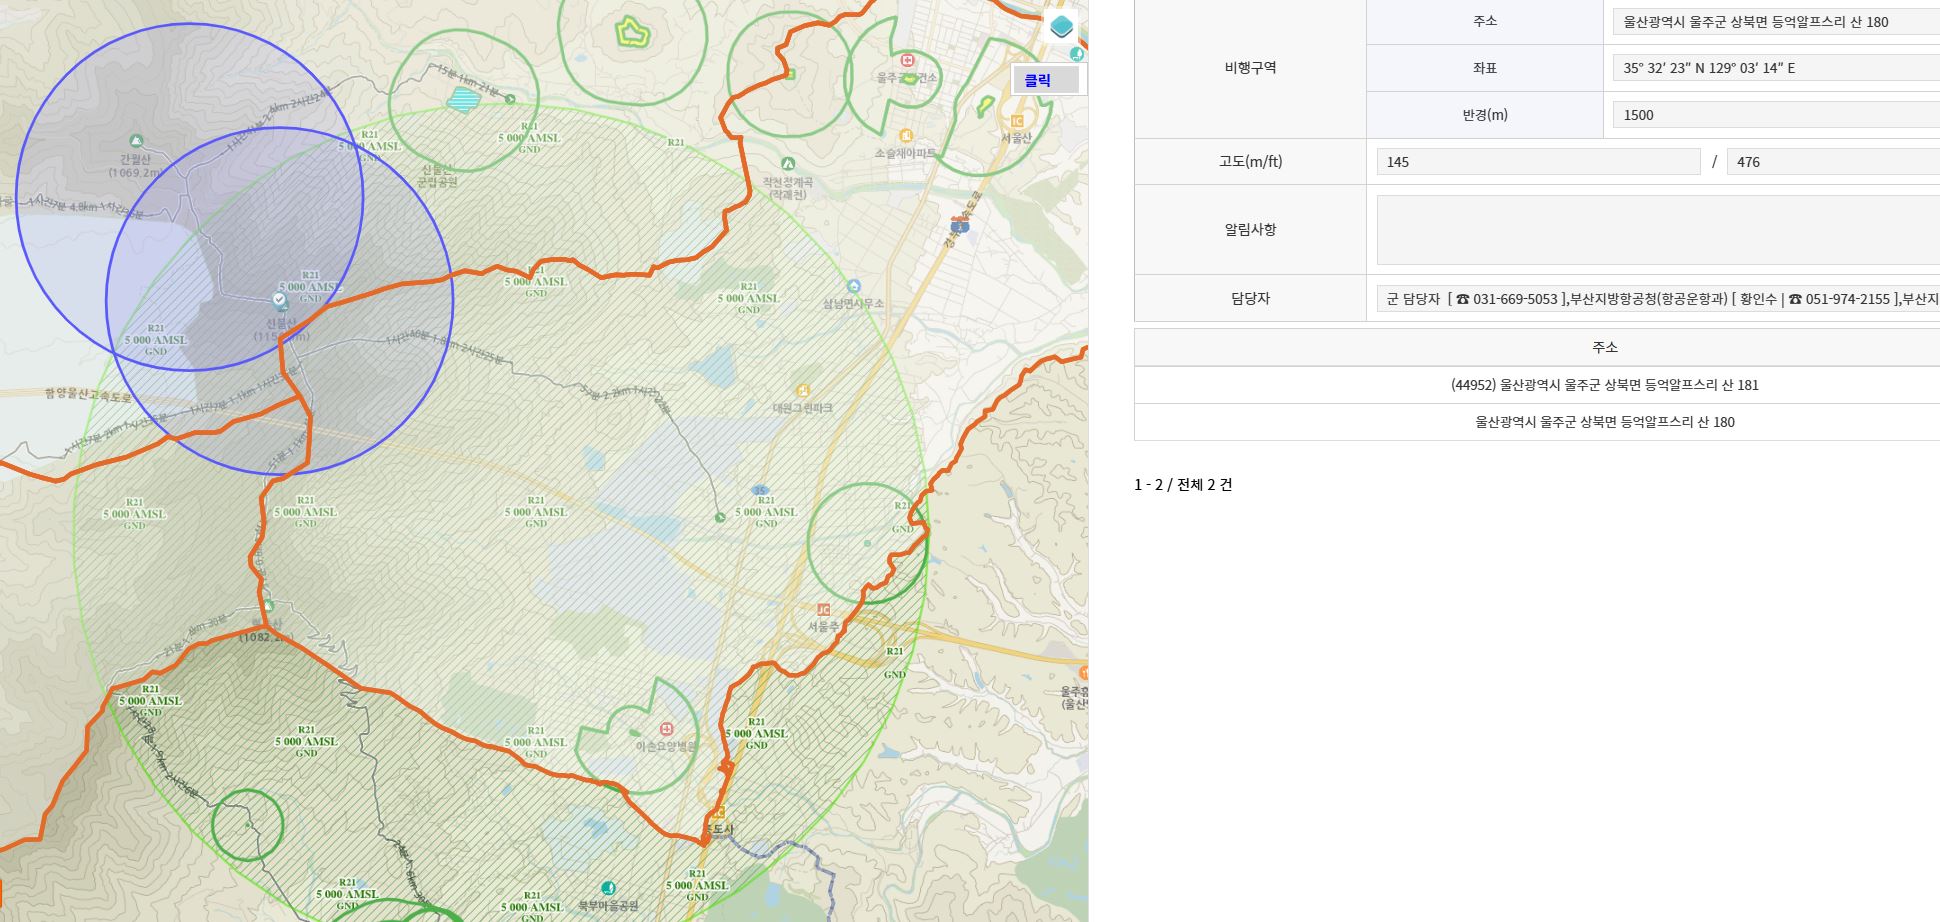
Task: Click the 간월산 (1069.2m) map label
Action: (136, 165)
